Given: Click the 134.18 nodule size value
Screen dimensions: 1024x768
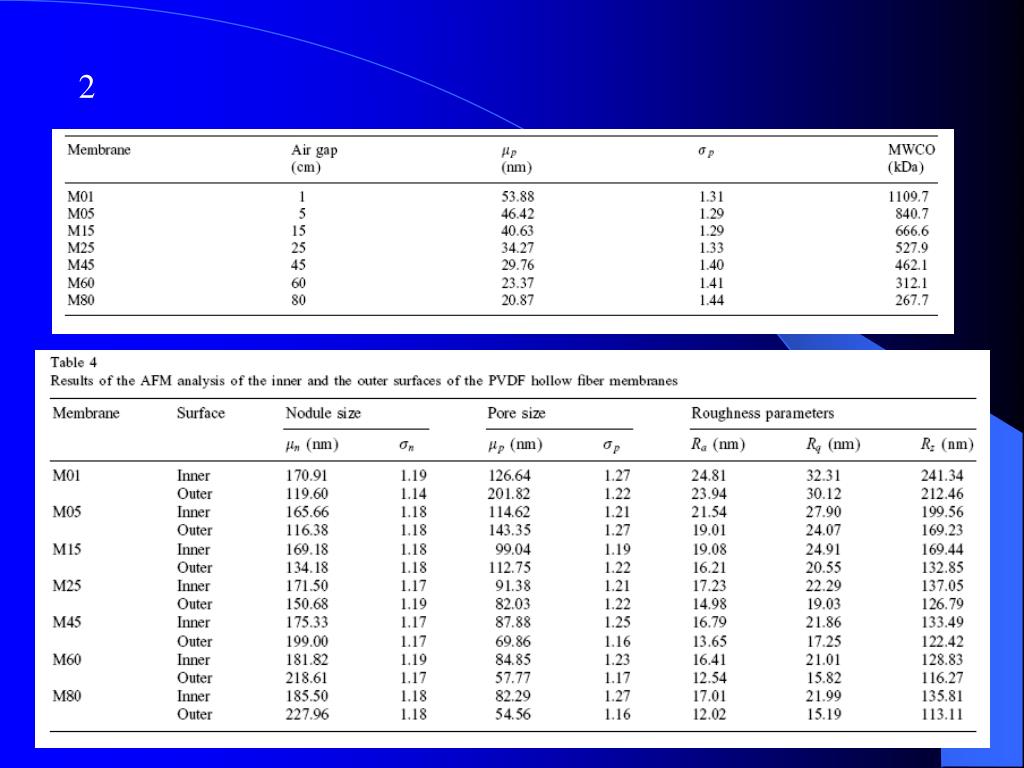Looking at the screenshot, I should (307, 568).
